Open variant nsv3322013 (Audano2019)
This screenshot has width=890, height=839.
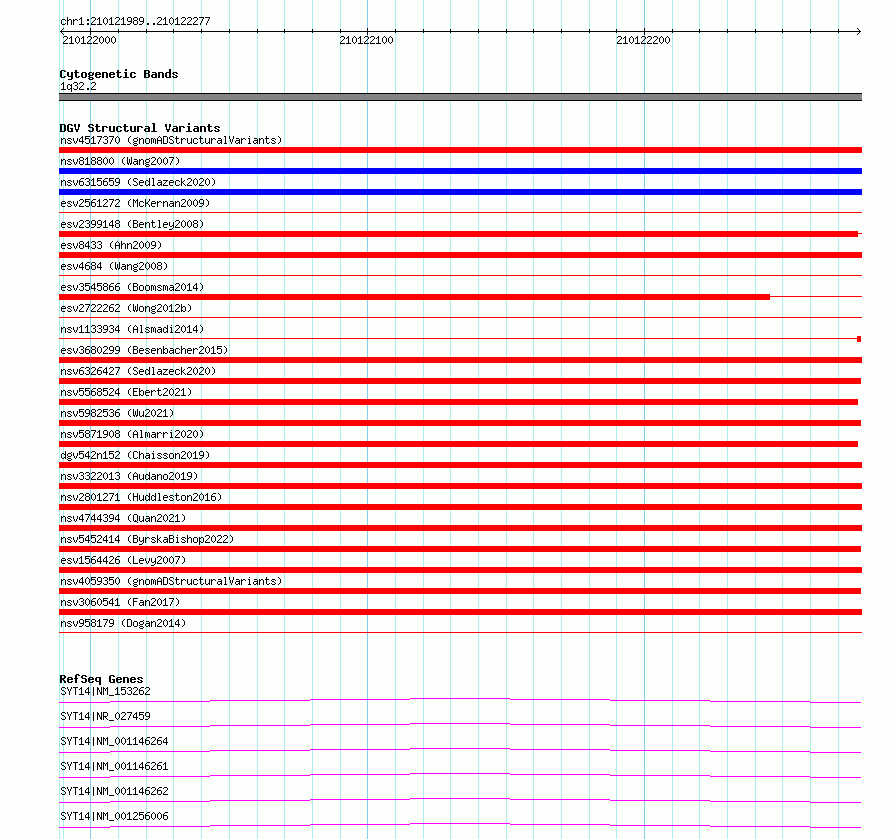tap(129, 476)
